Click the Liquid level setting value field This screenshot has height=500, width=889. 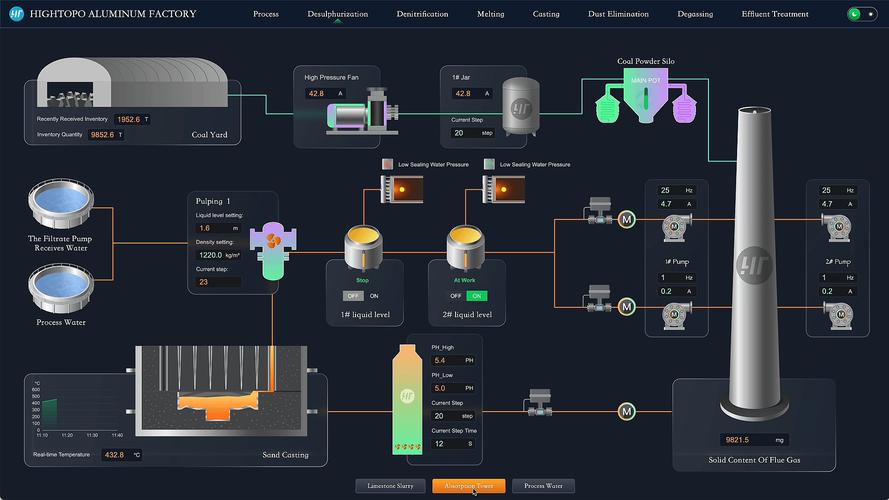[218, 228]
